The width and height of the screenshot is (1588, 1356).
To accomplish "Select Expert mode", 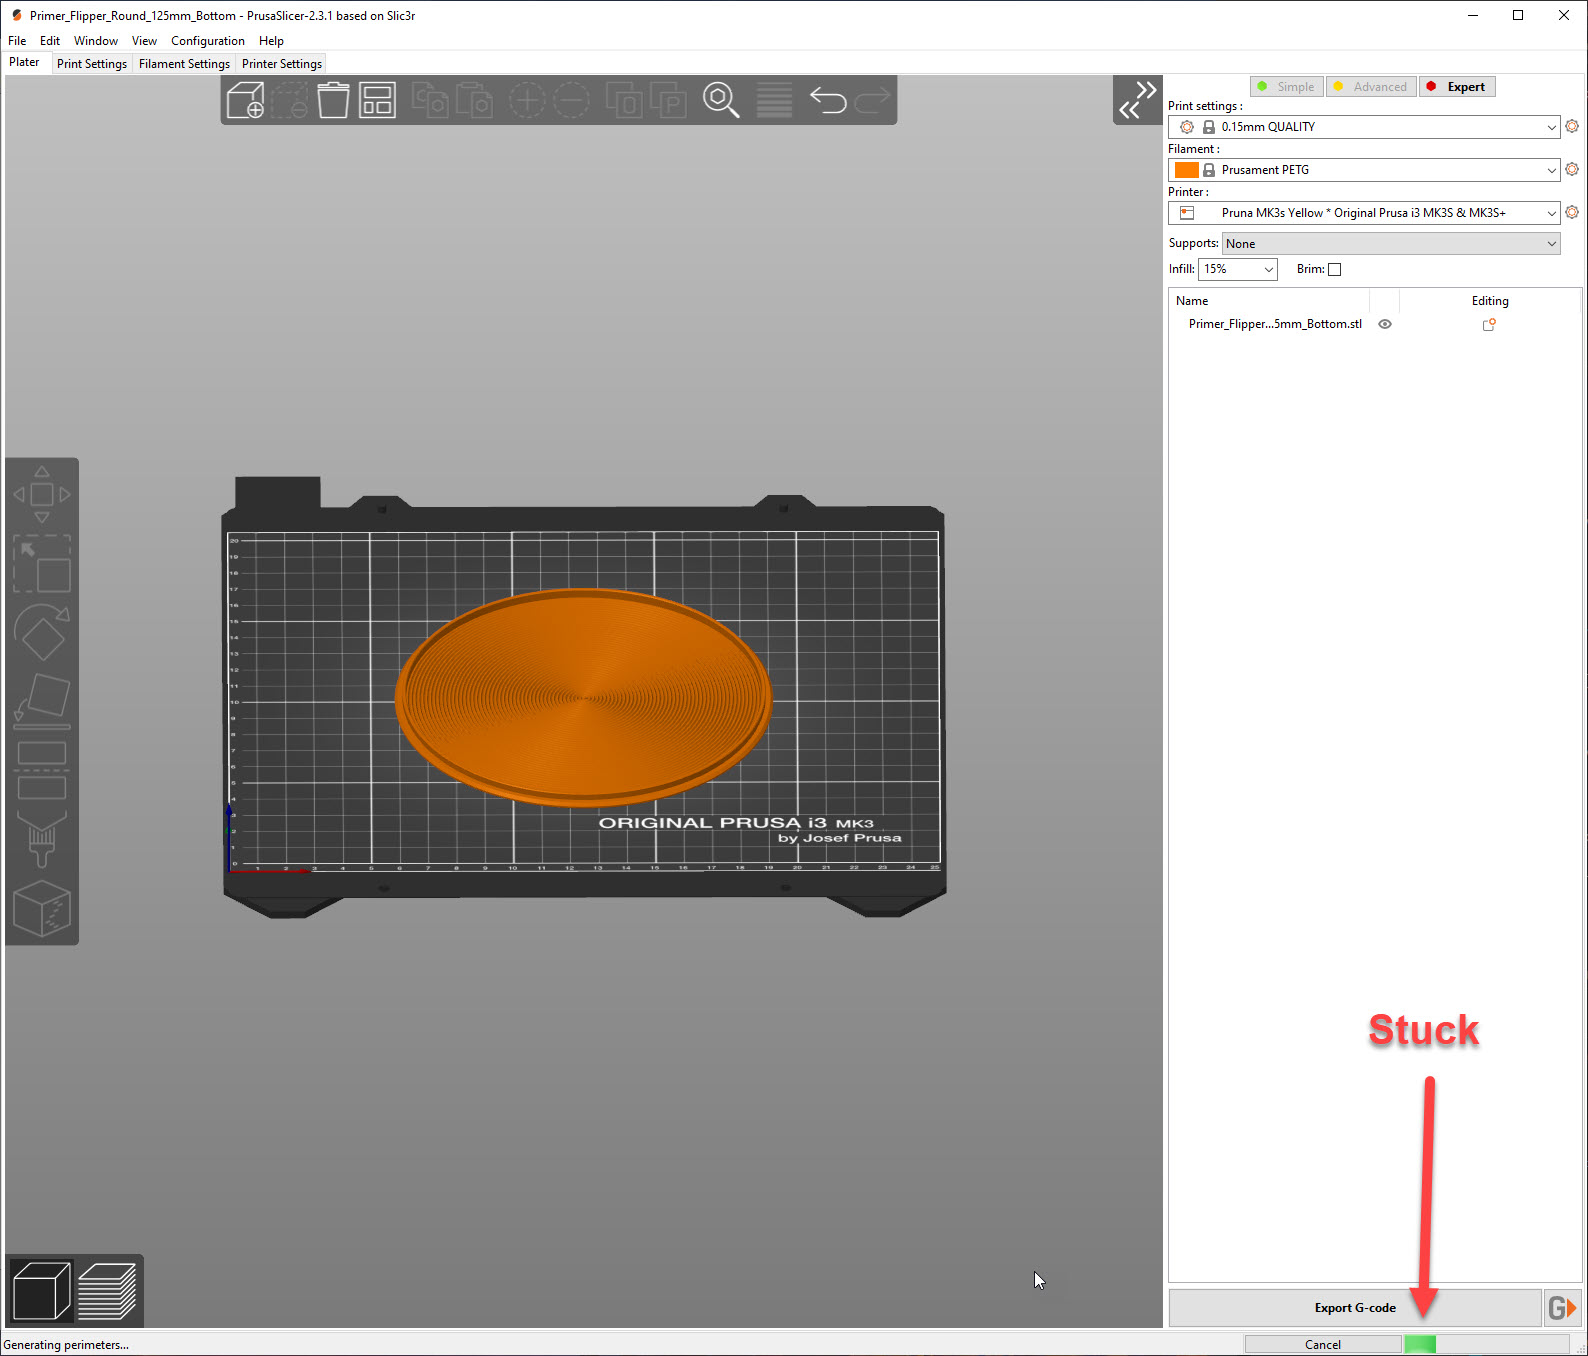I will pyautogui.click(x=1457, y=87).
